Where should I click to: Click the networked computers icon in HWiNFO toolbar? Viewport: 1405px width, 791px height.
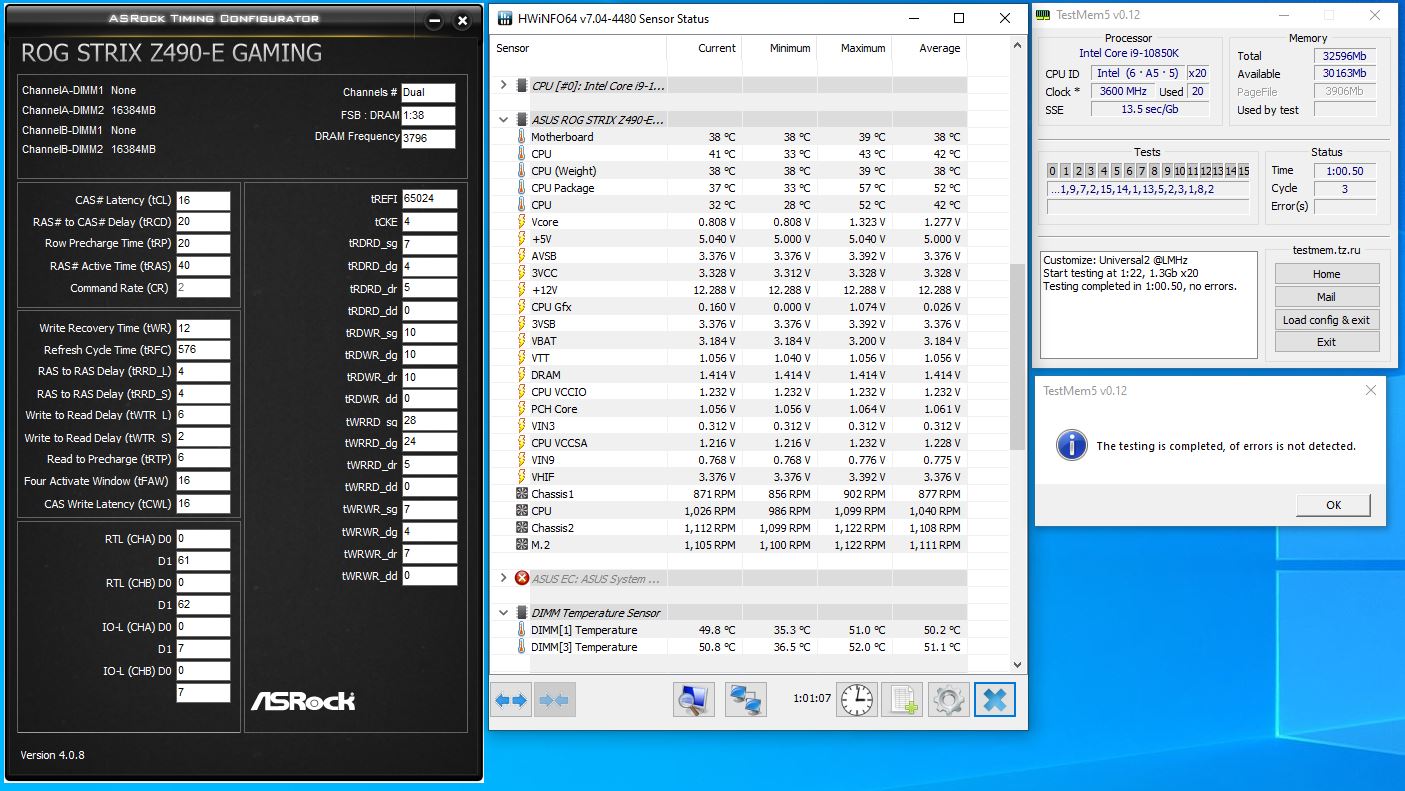point(745,700)
